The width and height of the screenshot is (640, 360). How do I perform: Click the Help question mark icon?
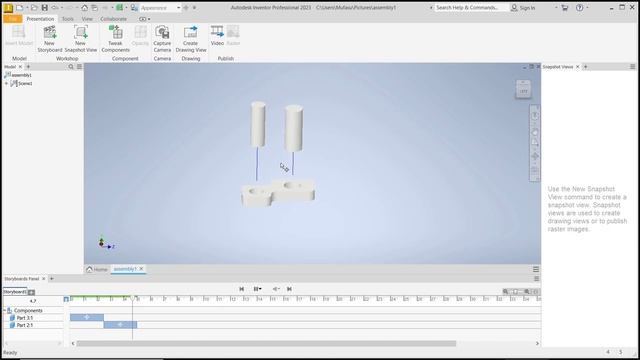tap(579, 7)
